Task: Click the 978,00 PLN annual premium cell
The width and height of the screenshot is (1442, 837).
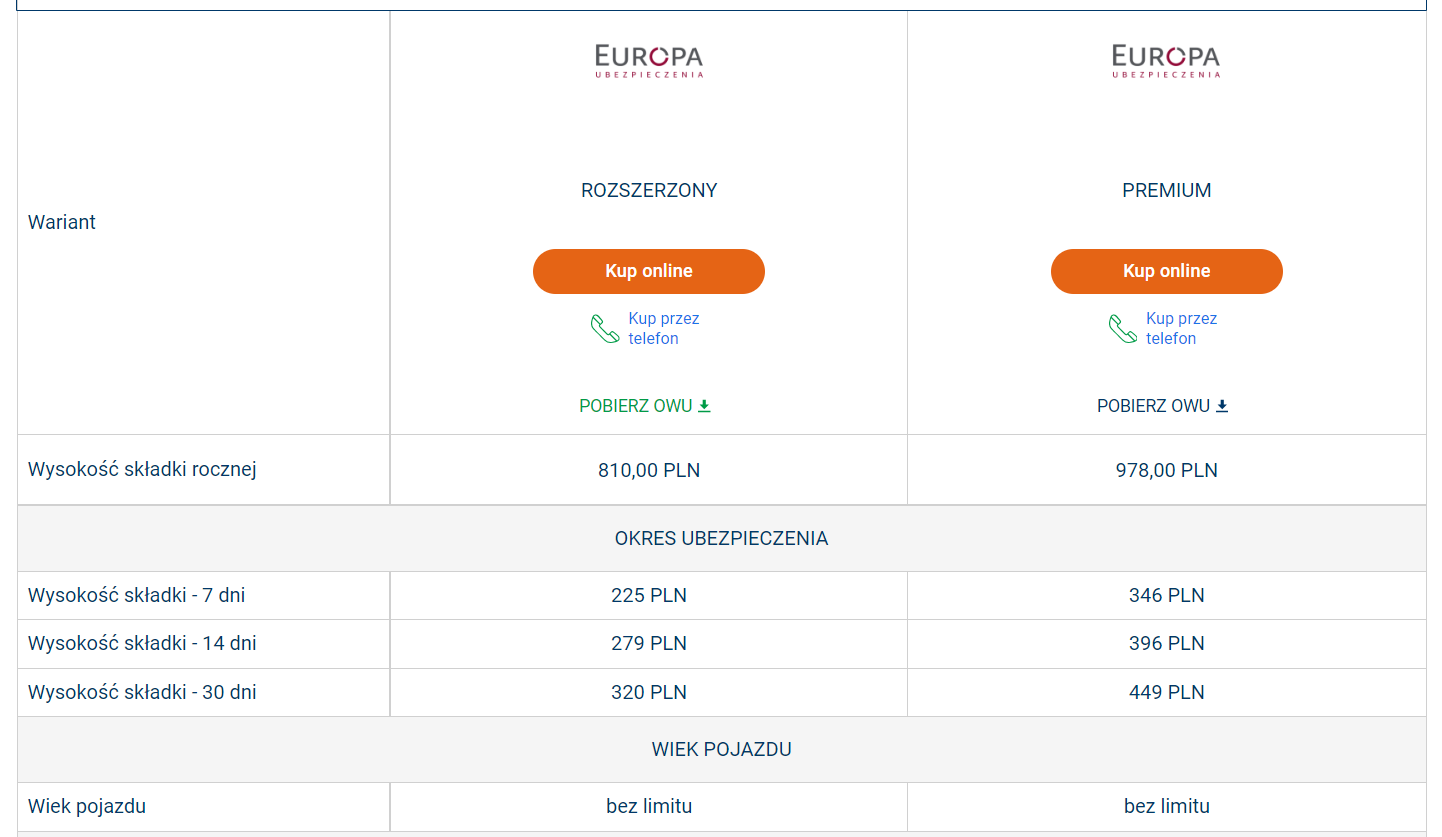Action: 1166,470
